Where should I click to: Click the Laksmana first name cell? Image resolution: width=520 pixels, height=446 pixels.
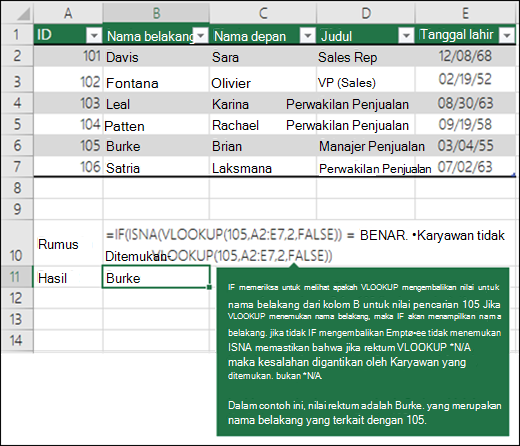(263, 167)
